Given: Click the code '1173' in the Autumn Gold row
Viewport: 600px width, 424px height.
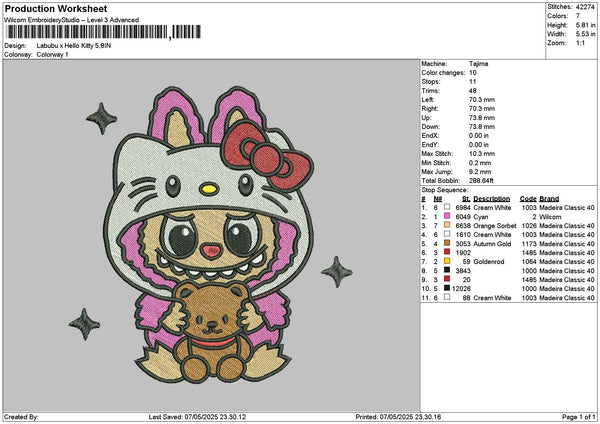Looking at the screenshot, I should point(529,243).
